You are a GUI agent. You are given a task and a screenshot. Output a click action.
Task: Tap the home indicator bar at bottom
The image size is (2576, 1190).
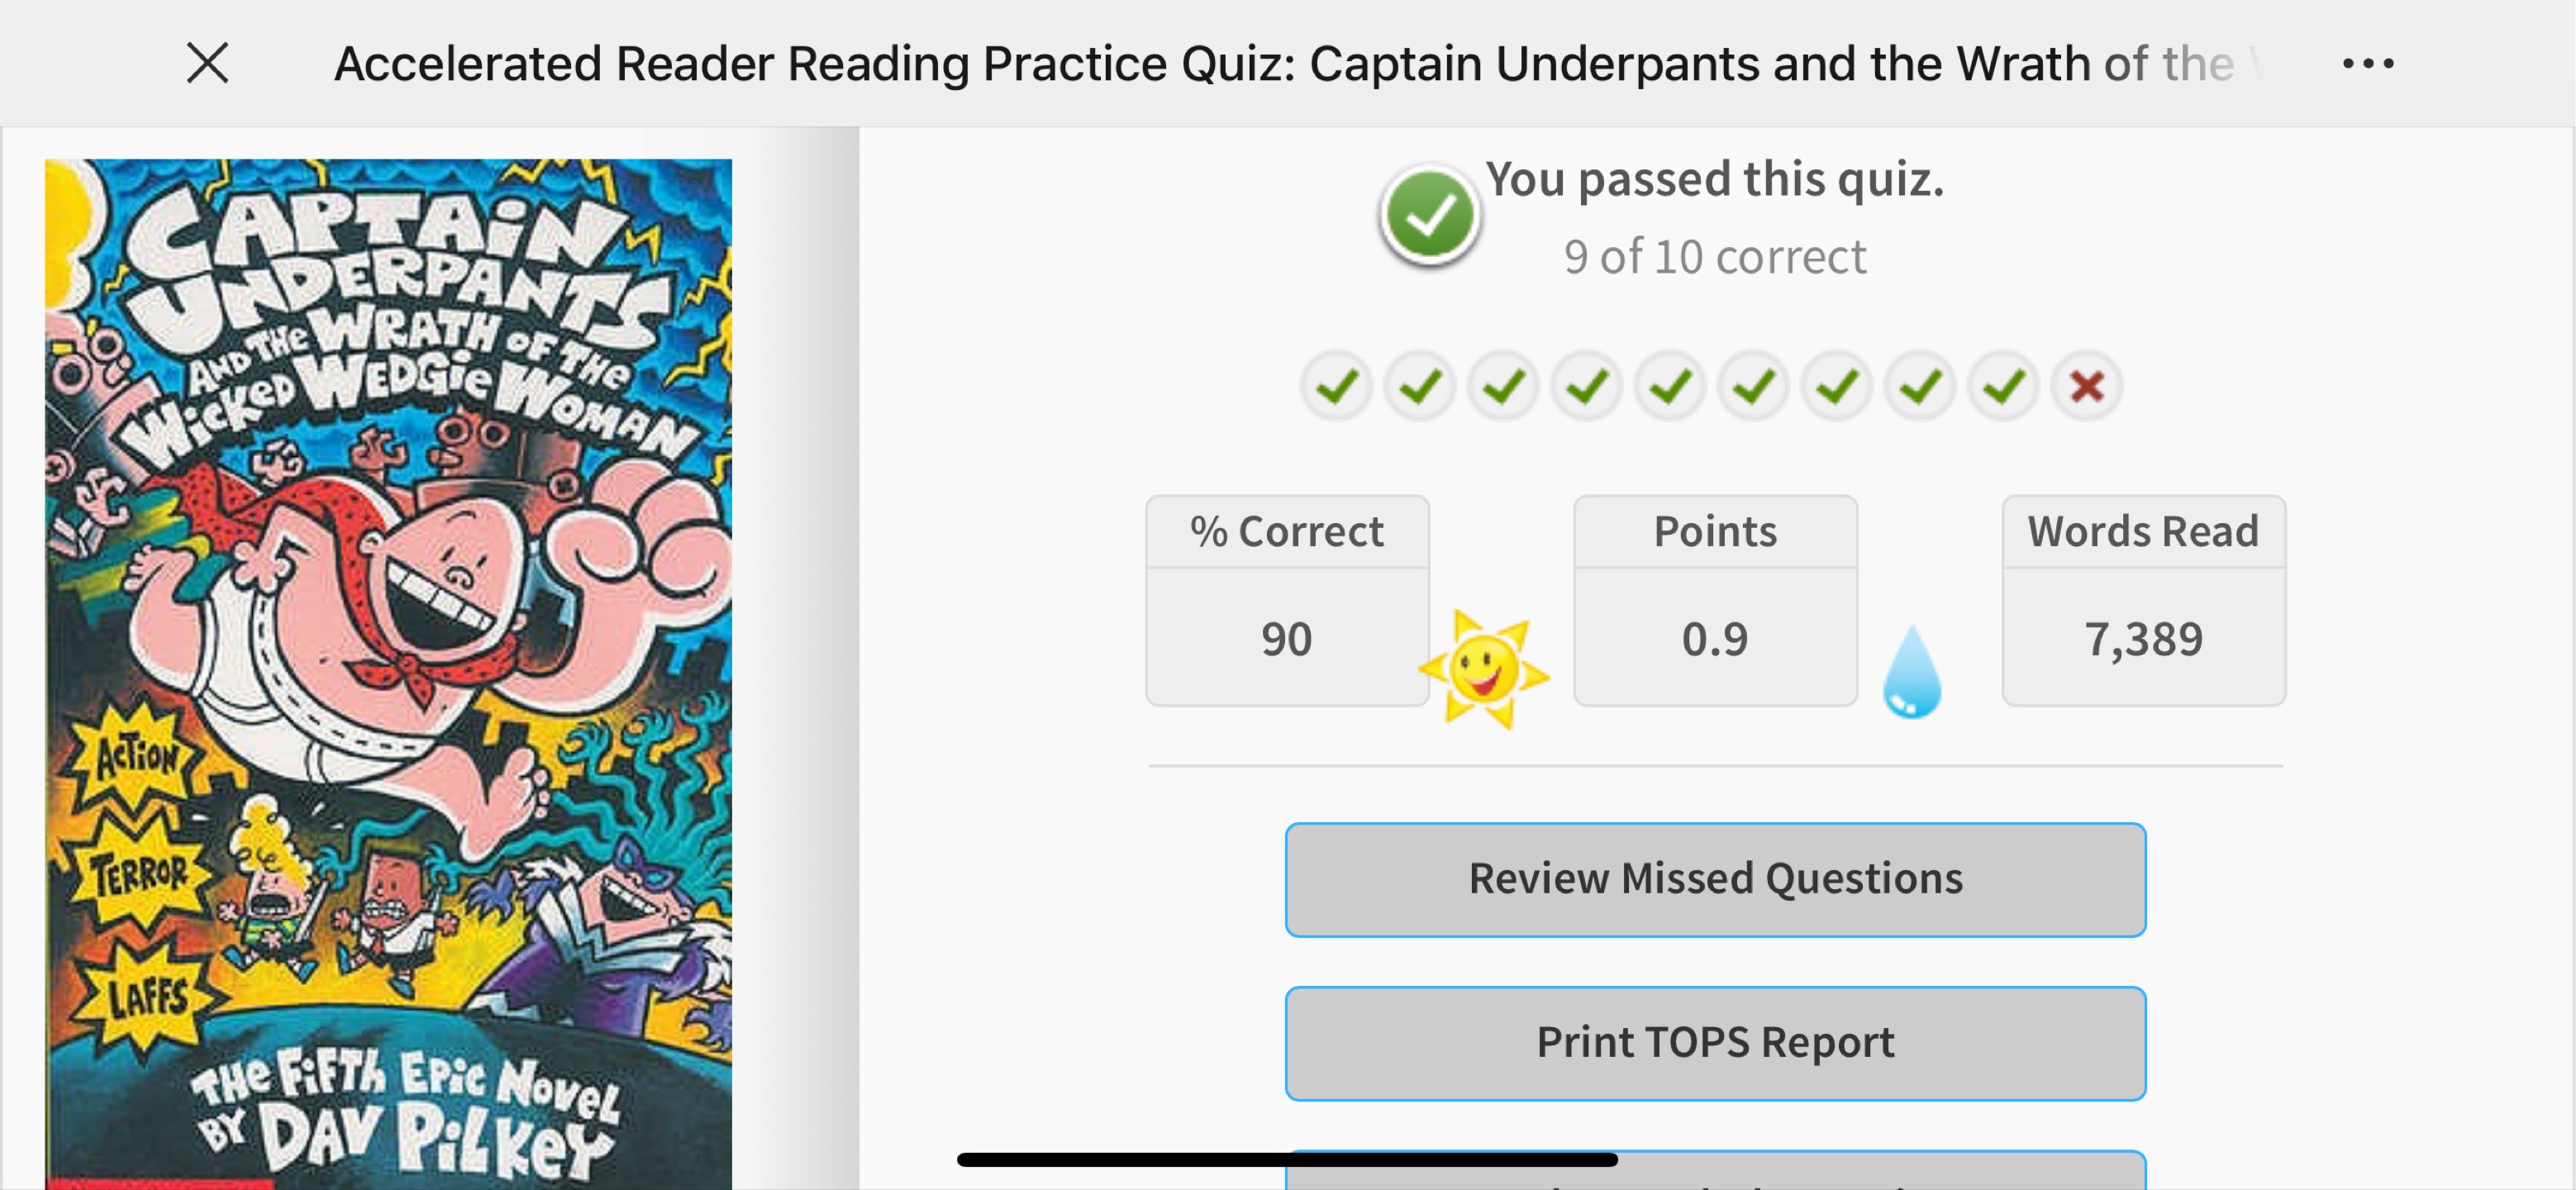click(x=1287, y=1159)
